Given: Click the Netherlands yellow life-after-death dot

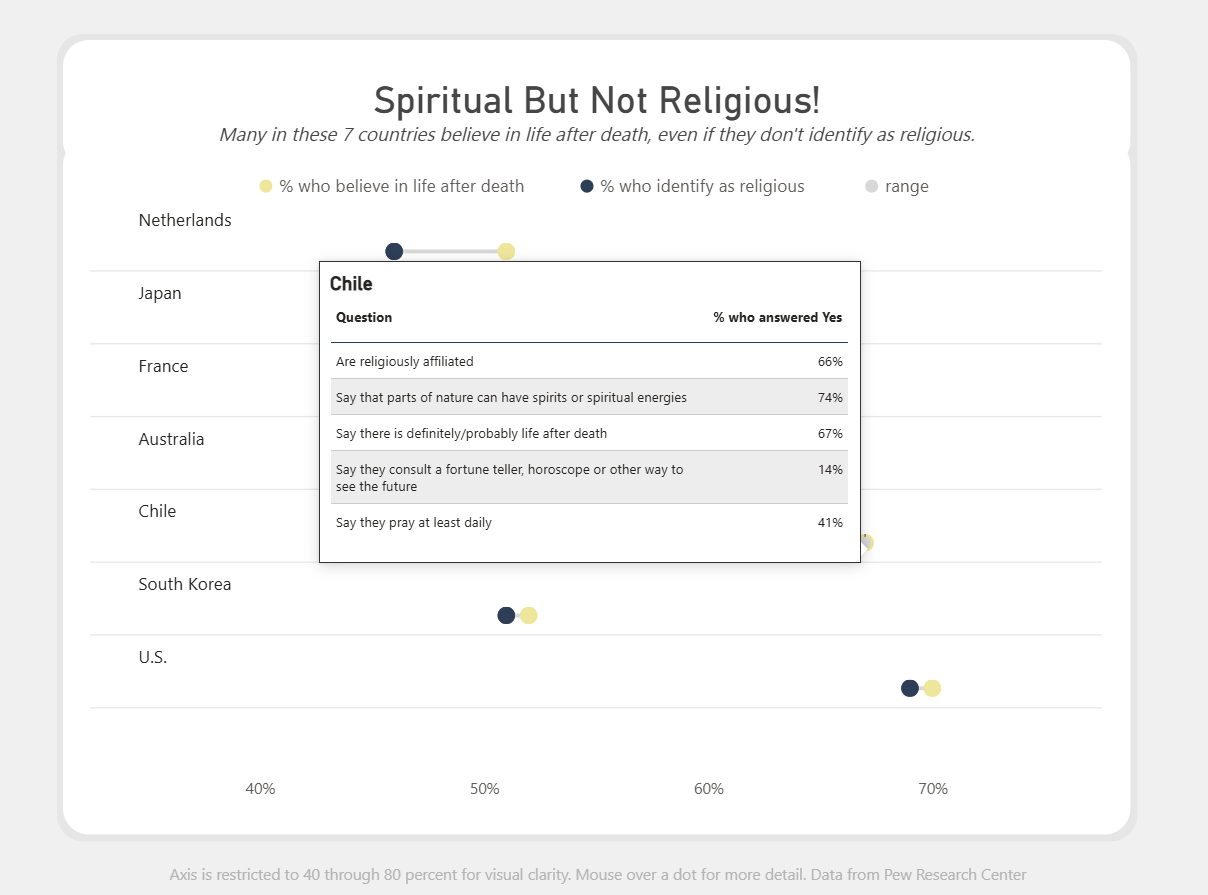Looking at the screenshot, I should (x=506, y=251).
